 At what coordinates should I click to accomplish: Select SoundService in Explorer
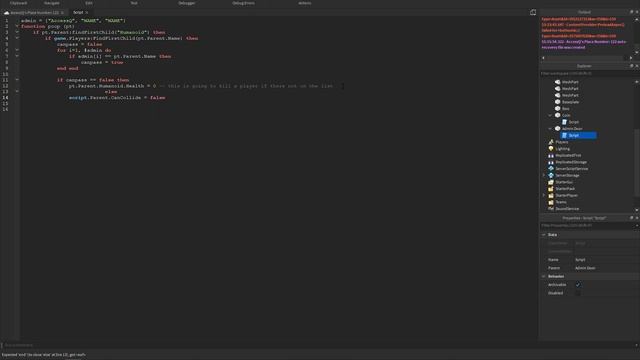tap(567, 209)
